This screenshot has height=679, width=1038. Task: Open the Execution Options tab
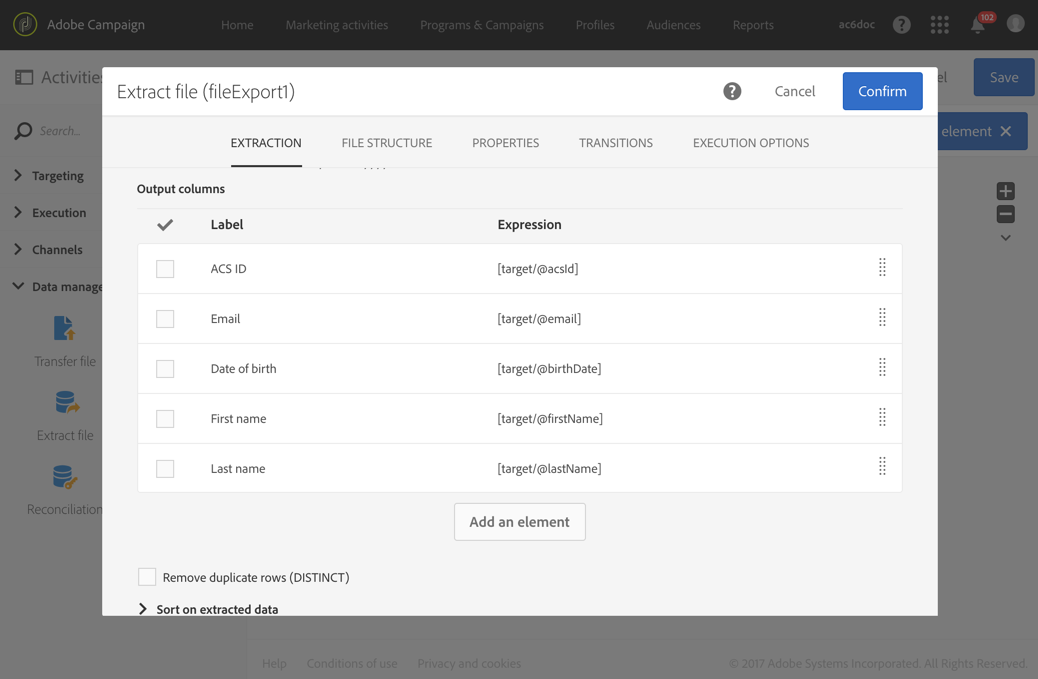click(750, 143)
